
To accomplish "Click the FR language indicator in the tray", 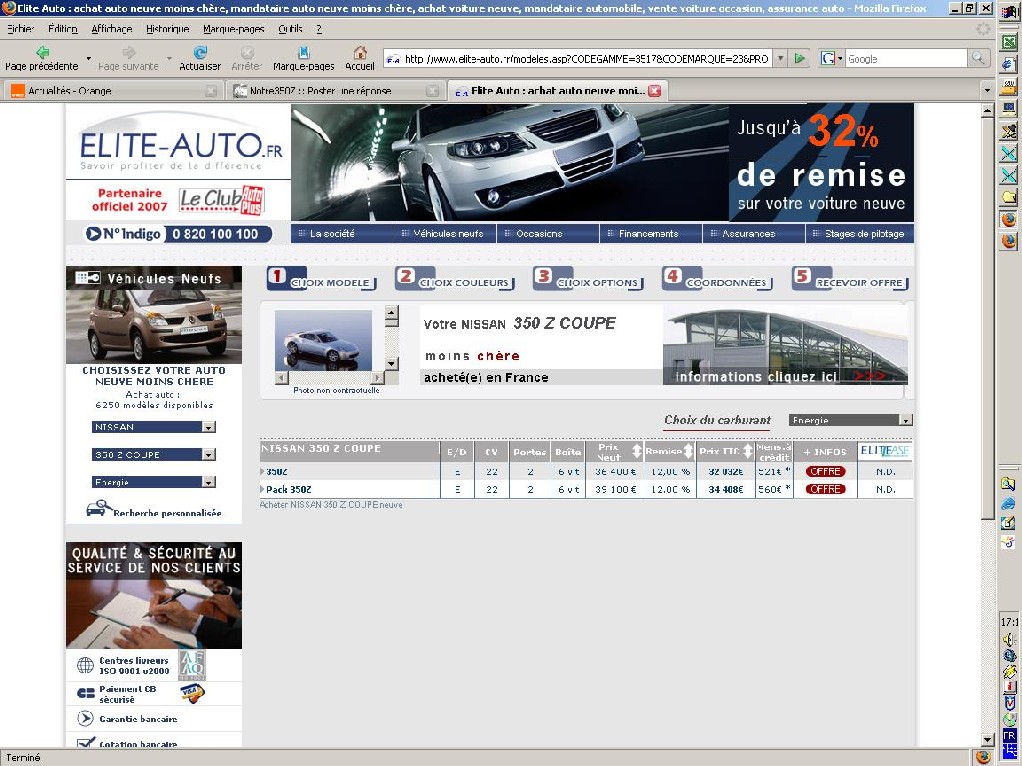I will pyautogui.click(x=1009, y=735).
